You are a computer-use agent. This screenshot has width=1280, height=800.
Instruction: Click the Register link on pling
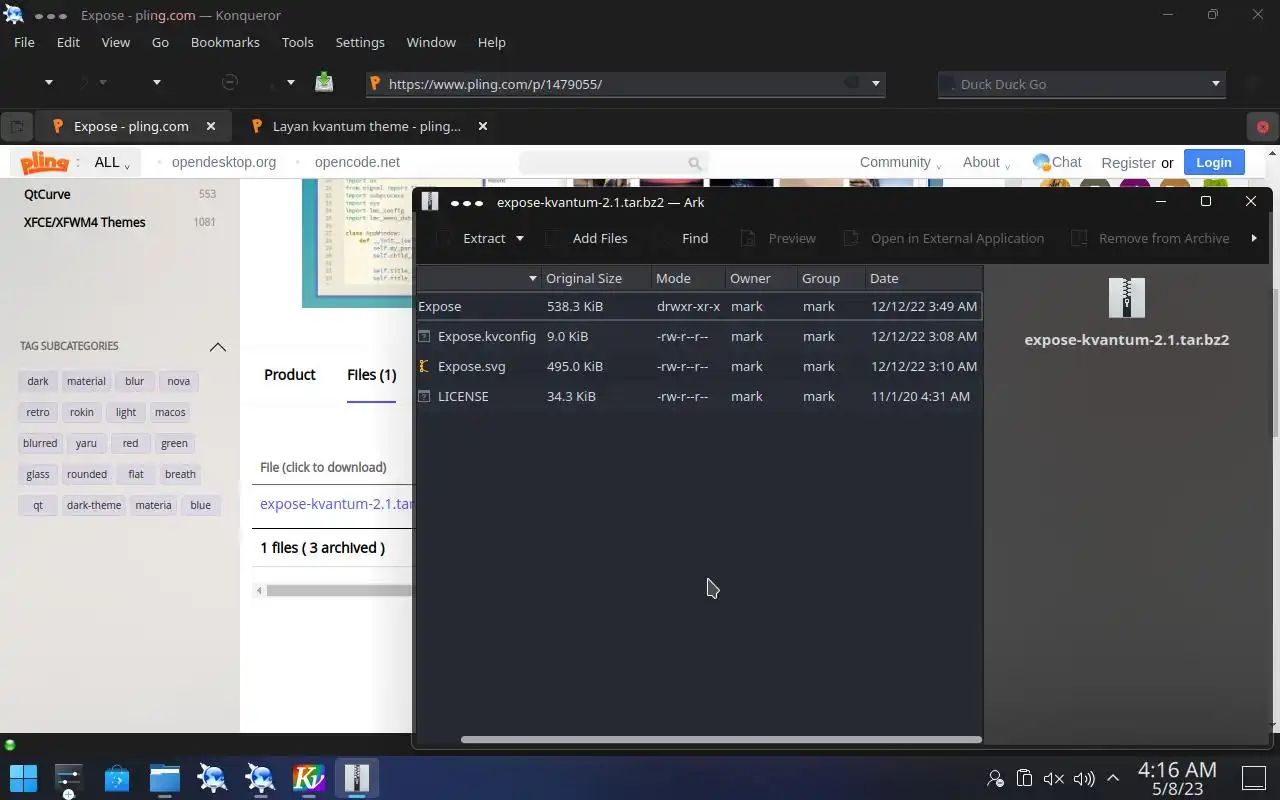point(1128,162)
